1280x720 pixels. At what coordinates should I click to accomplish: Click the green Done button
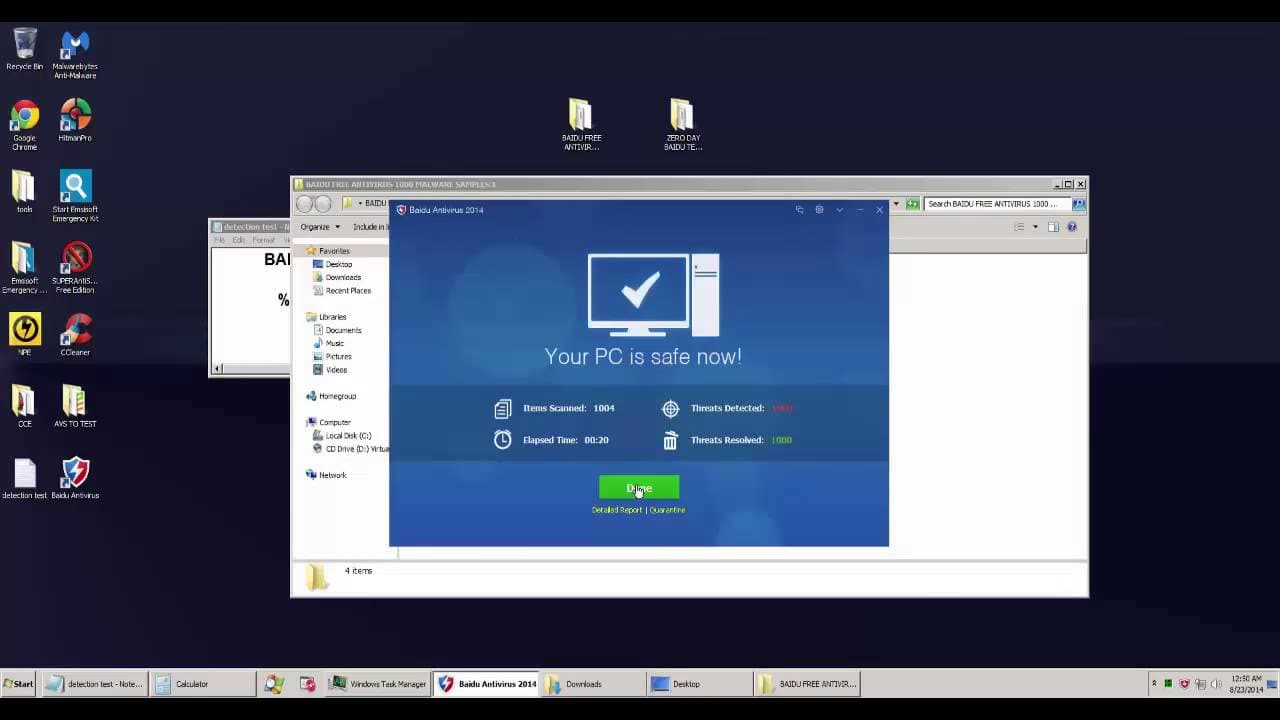[x=639, y=487]
